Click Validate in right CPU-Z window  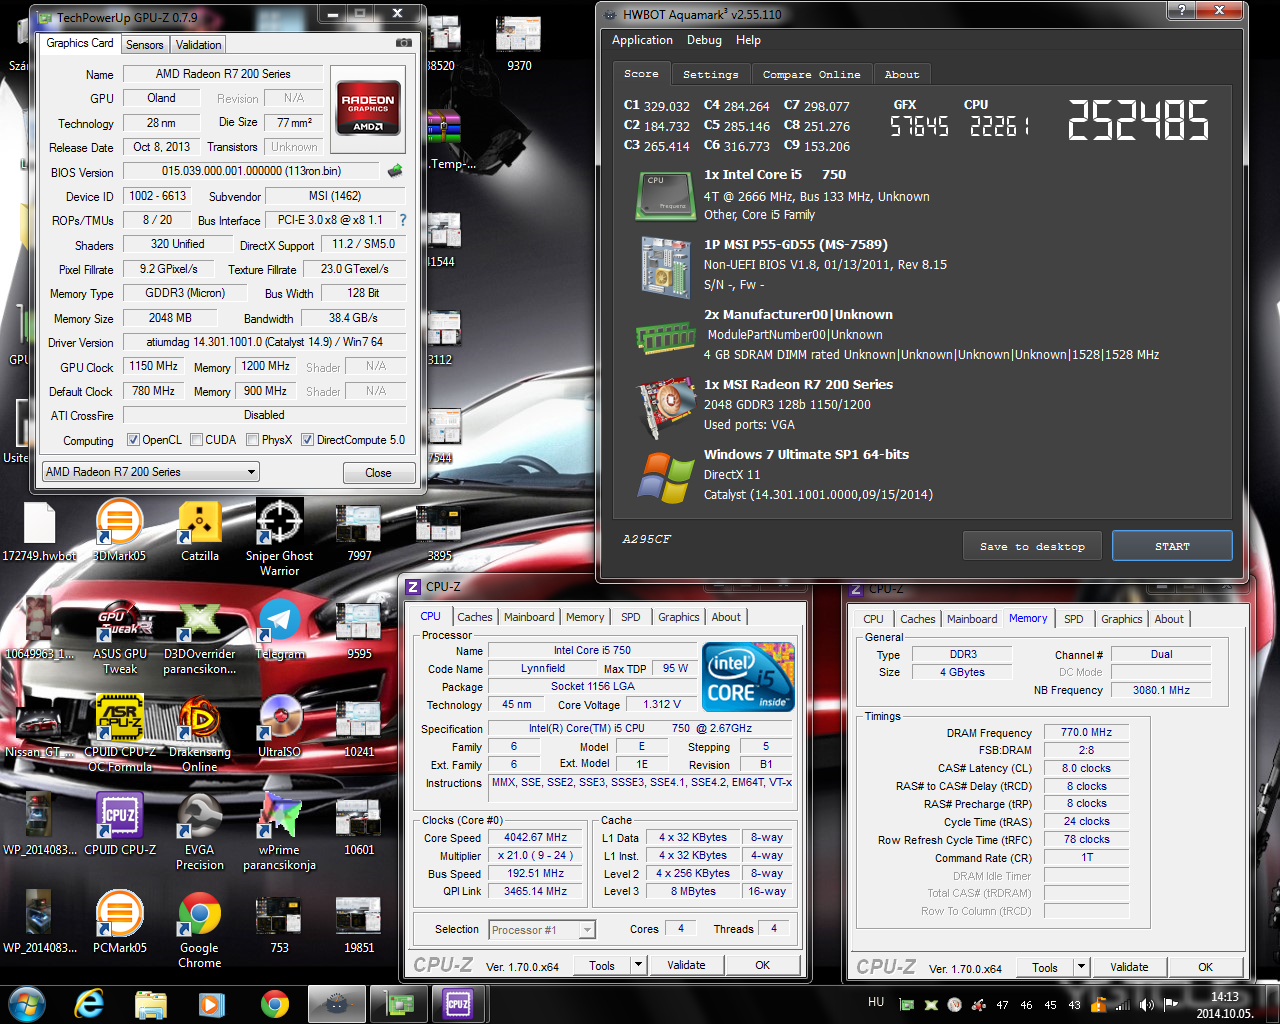(1129, 967)
